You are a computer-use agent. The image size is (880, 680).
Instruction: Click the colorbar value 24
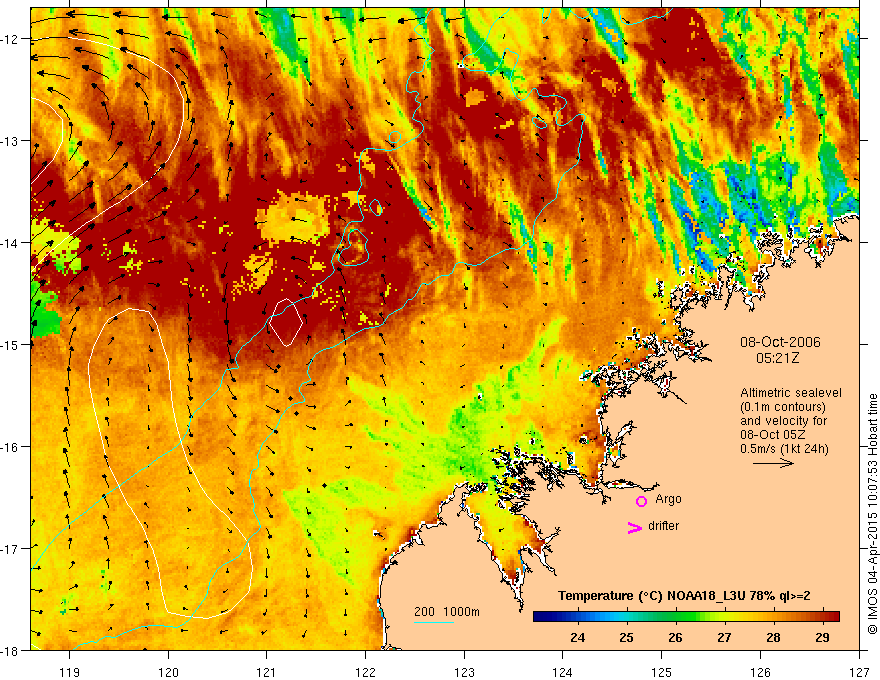click(578, 637)
